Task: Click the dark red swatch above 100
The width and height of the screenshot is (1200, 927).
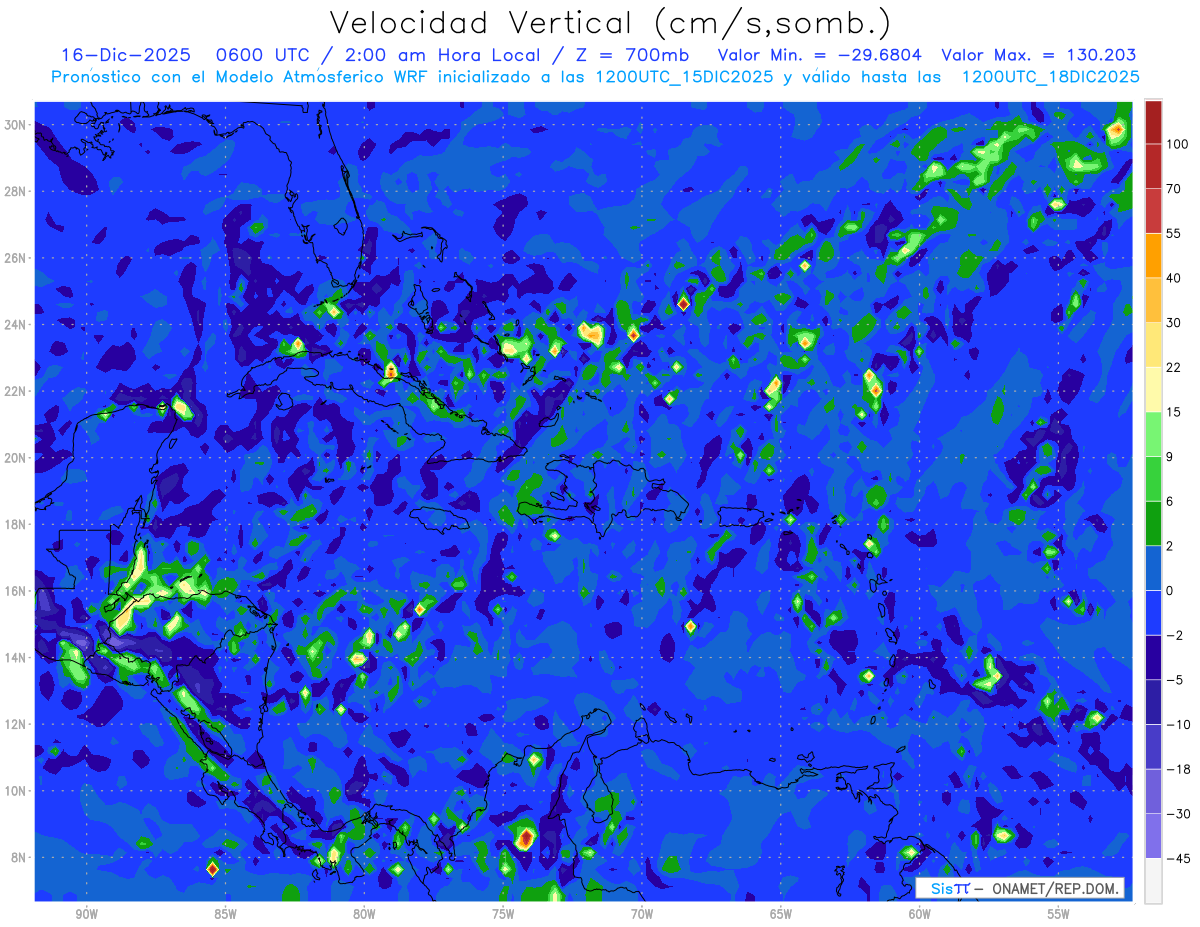Action: 1153,122
